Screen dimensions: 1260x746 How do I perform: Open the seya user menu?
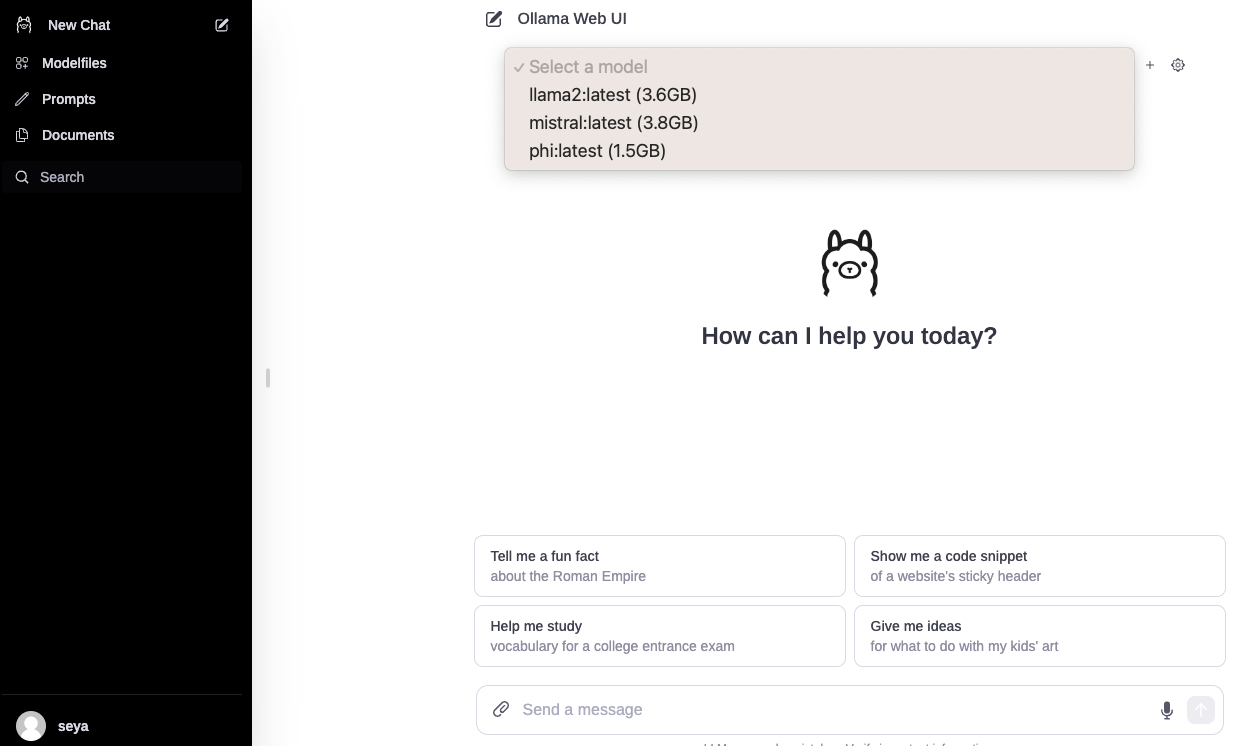(122, 726)
